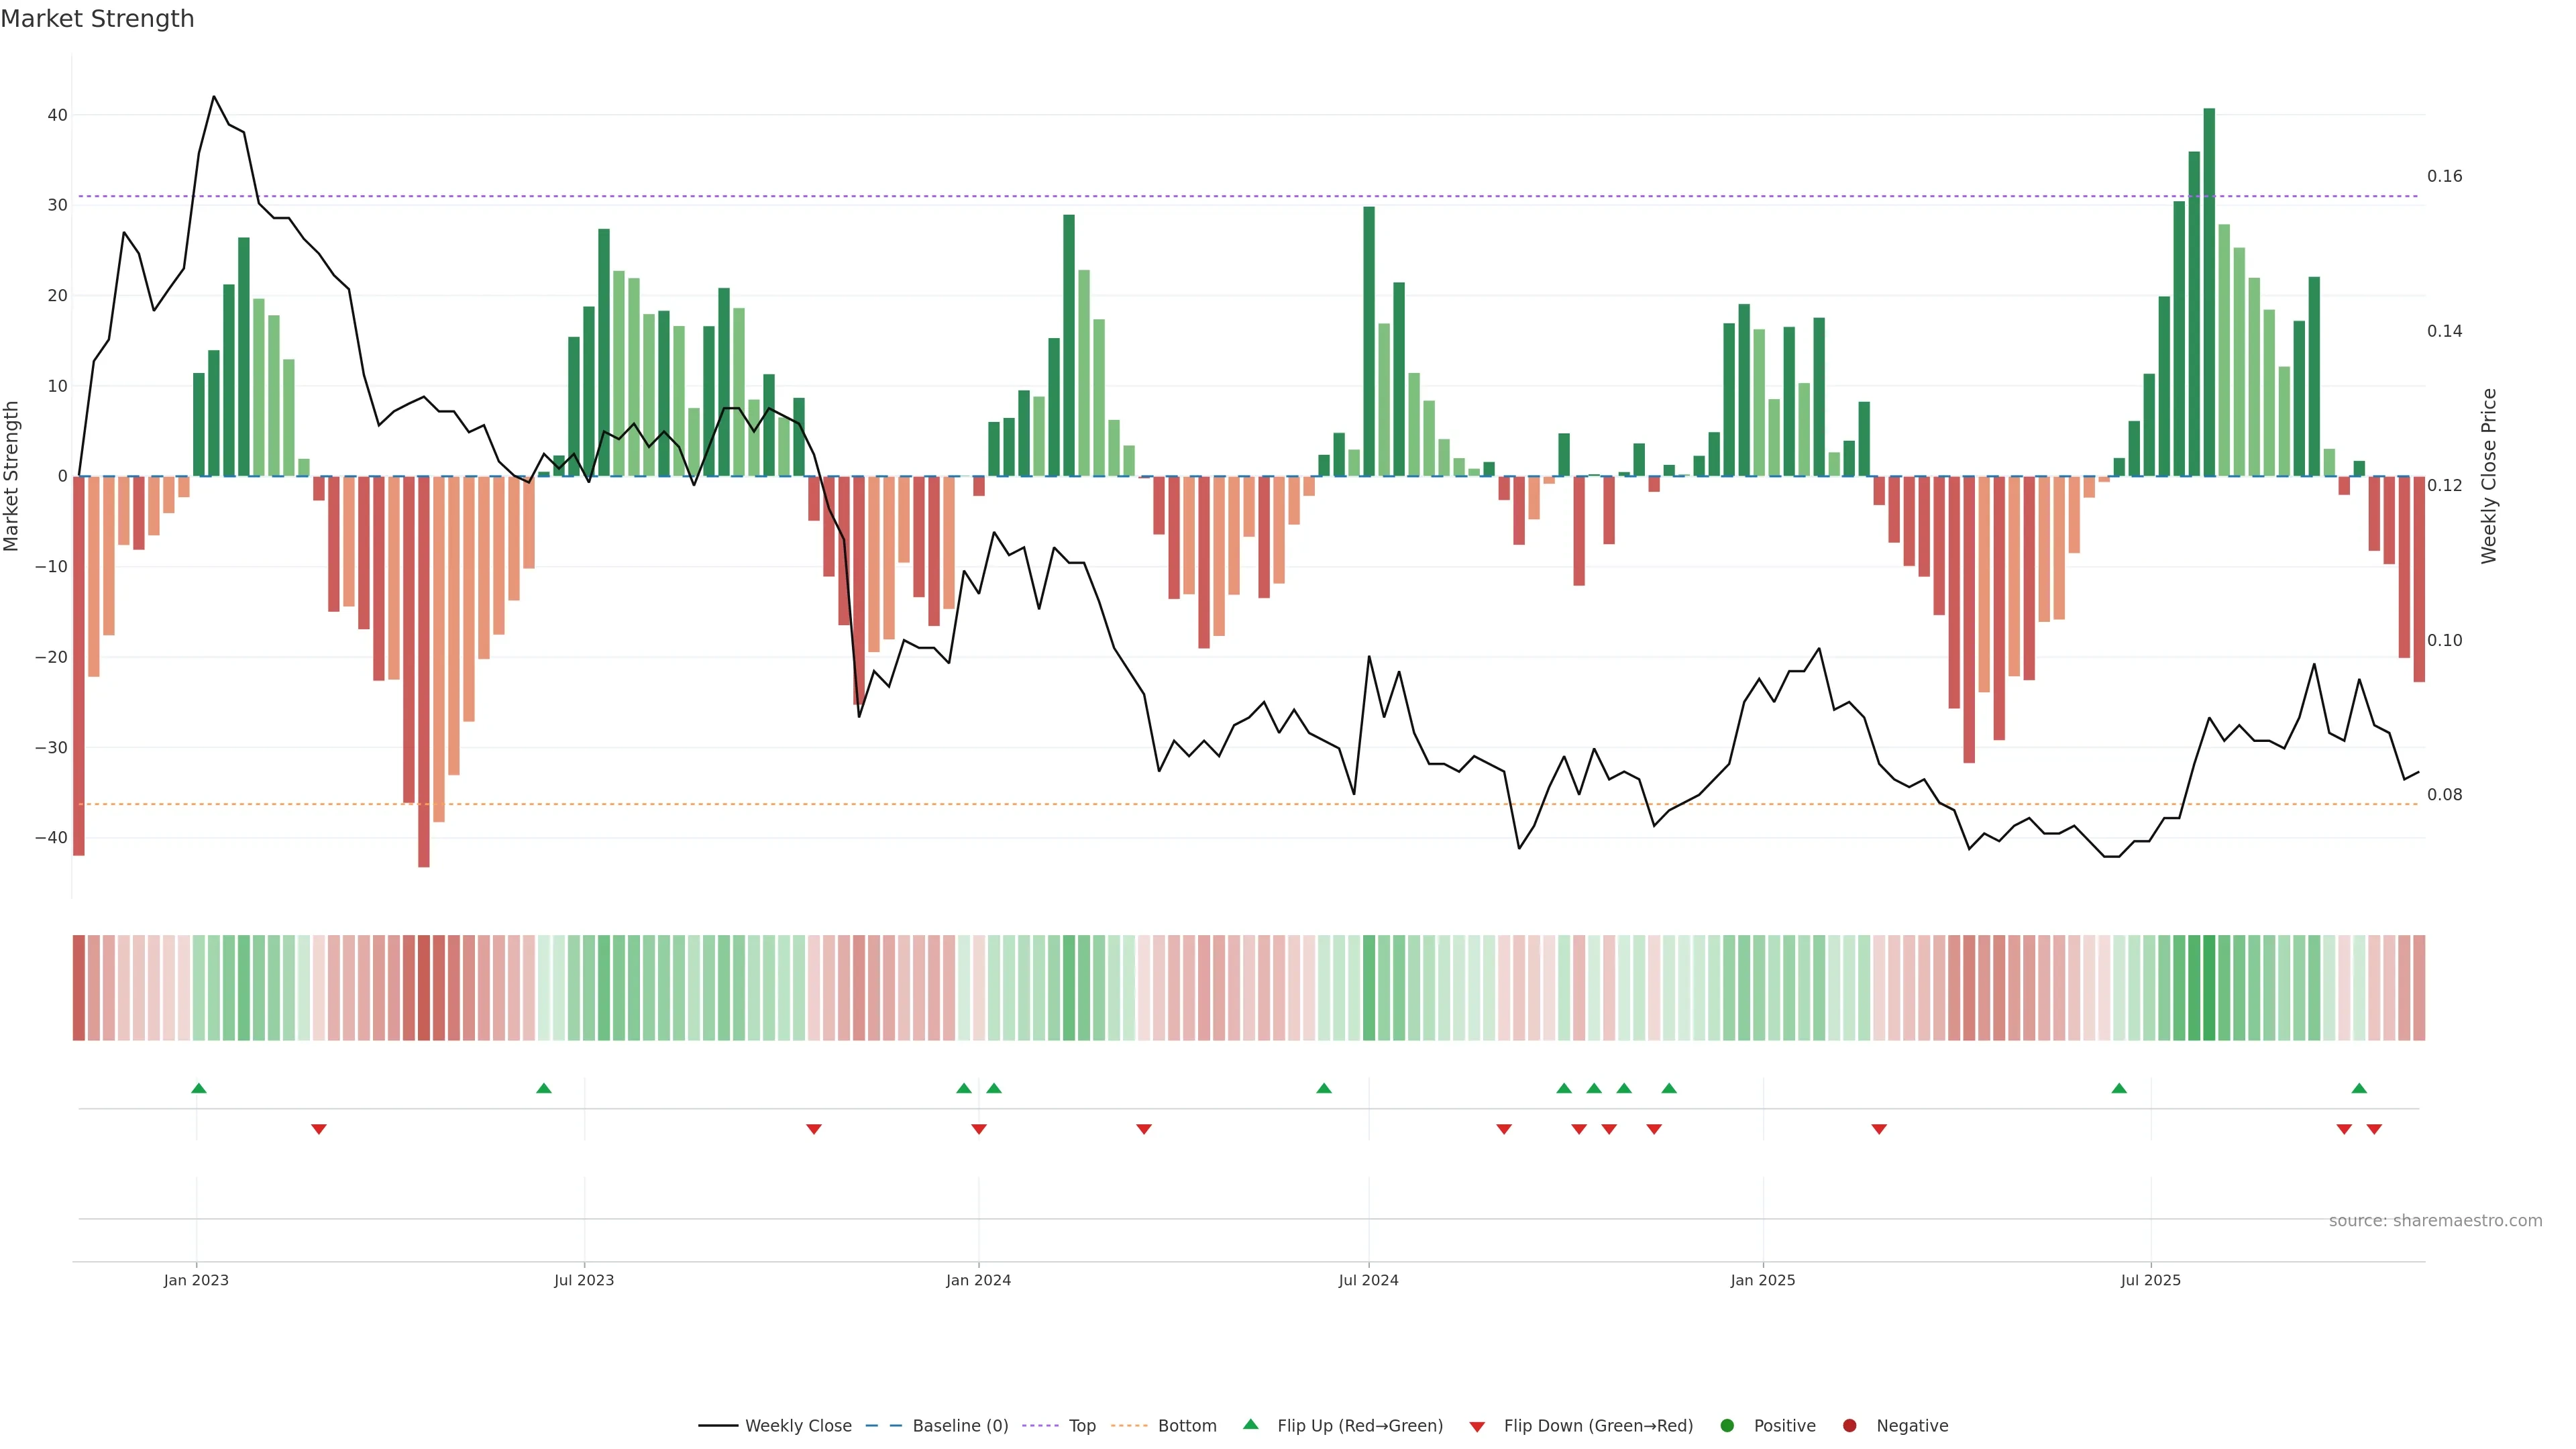Screen dimensions: 2576x1449
Task: Click the Market Strength chart title
Action: pos(97,19)
